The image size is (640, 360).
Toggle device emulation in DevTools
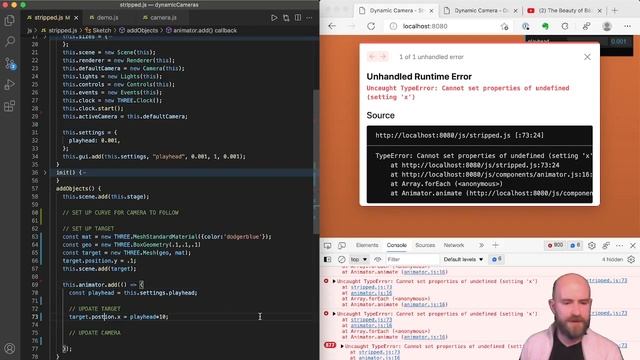pos(342,245)
